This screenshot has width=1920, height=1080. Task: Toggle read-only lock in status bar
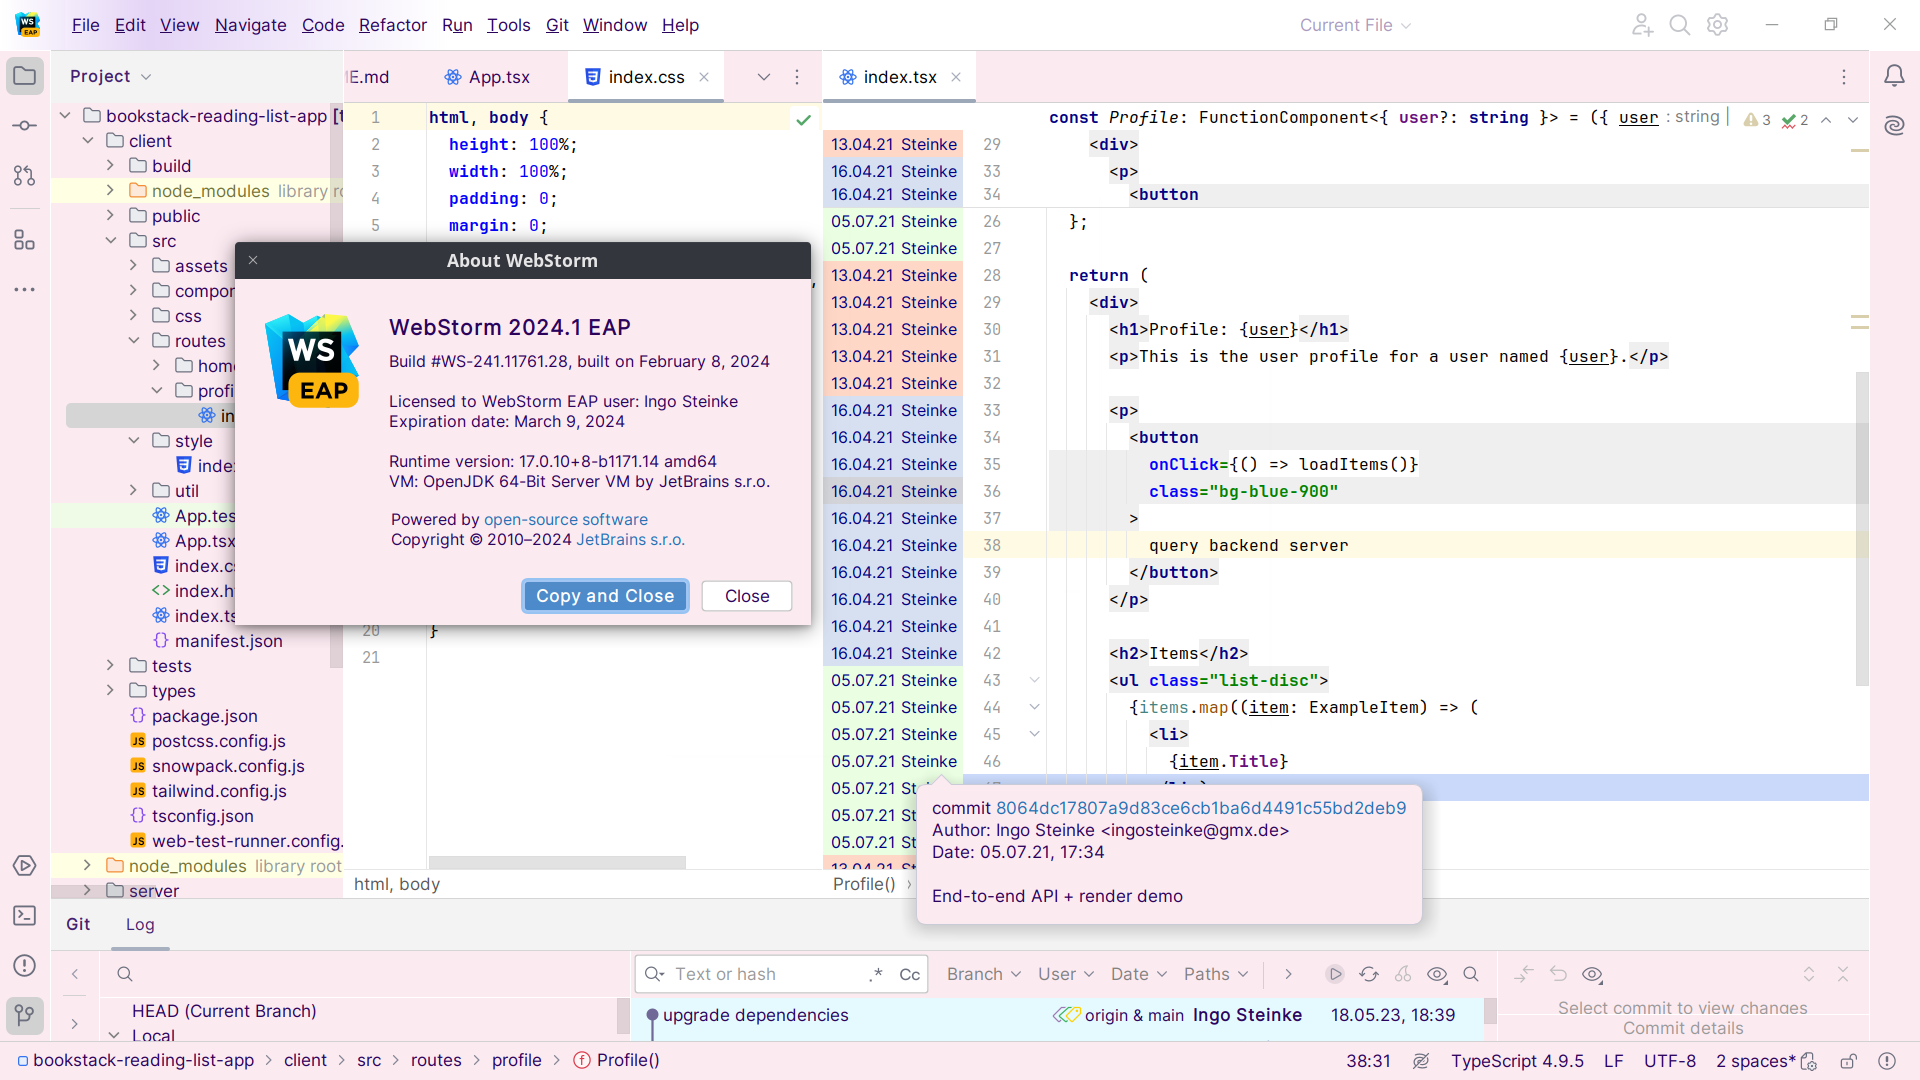(1849, 1061)
